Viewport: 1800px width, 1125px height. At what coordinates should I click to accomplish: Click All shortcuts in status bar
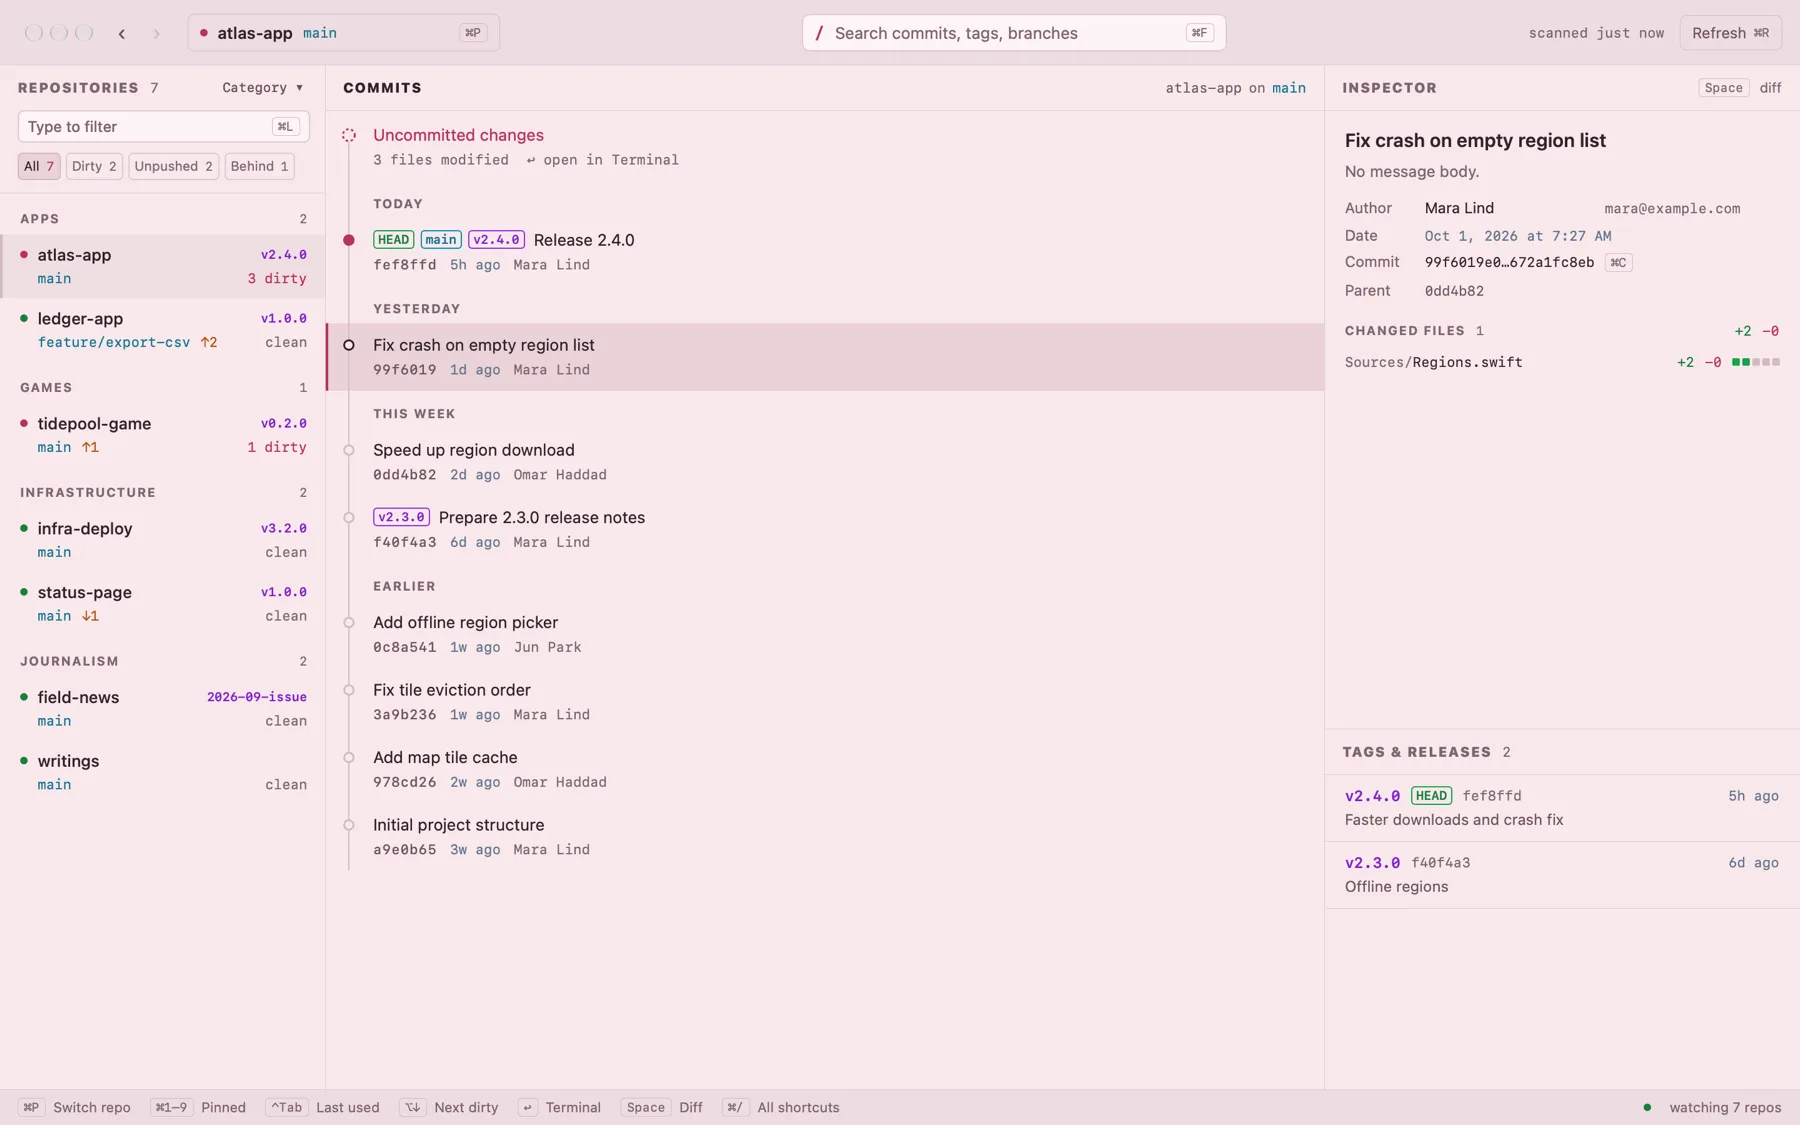pyautogui.click(x=783, y=1107)
